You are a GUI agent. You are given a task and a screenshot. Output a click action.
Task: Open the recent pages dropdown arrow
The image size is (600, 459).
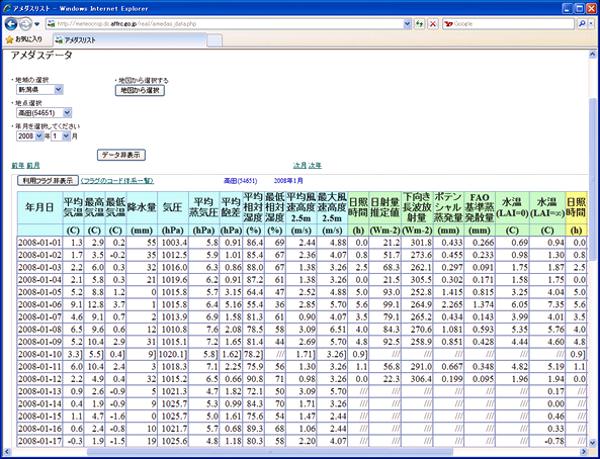[x=37, y=24]
